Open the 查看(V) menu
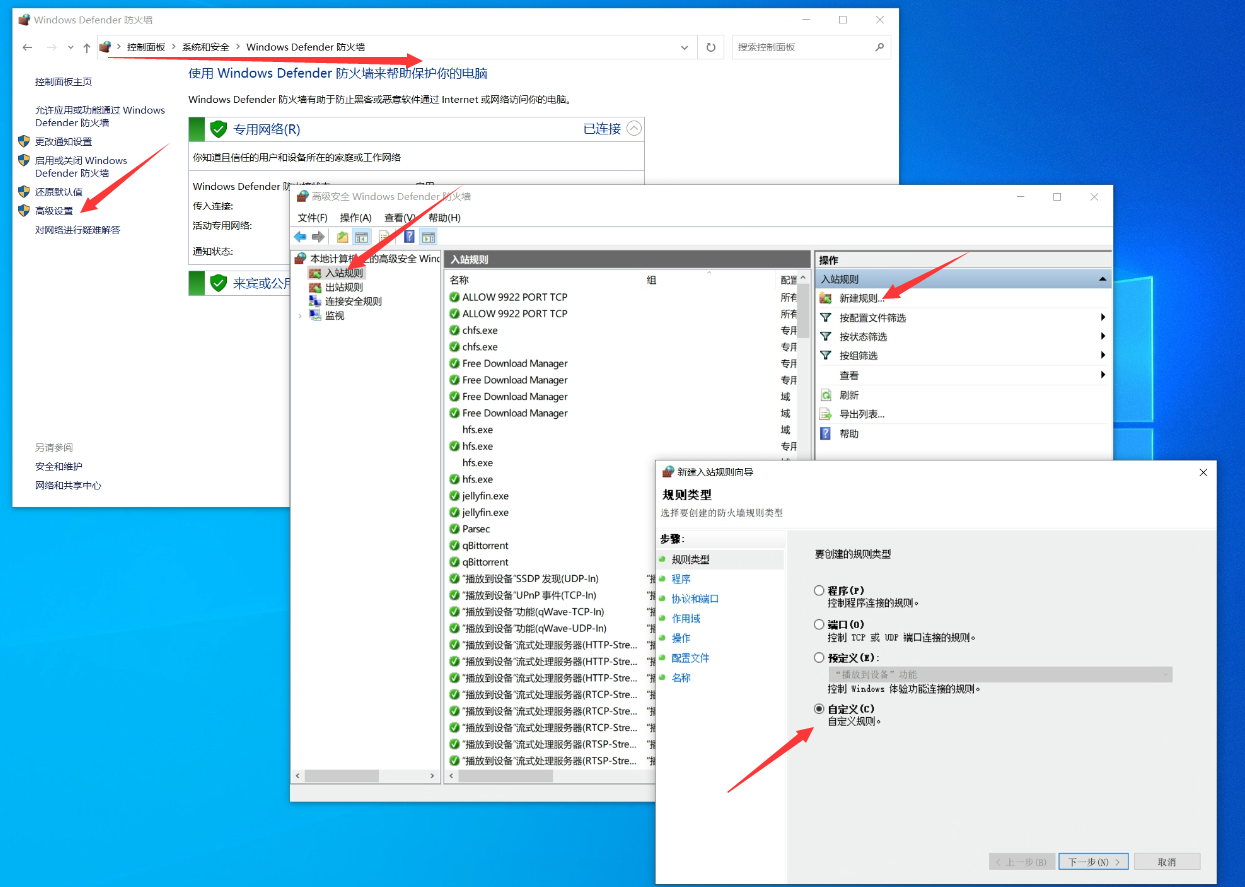Viewport: 1245px width, 887px height. [400, 217]
